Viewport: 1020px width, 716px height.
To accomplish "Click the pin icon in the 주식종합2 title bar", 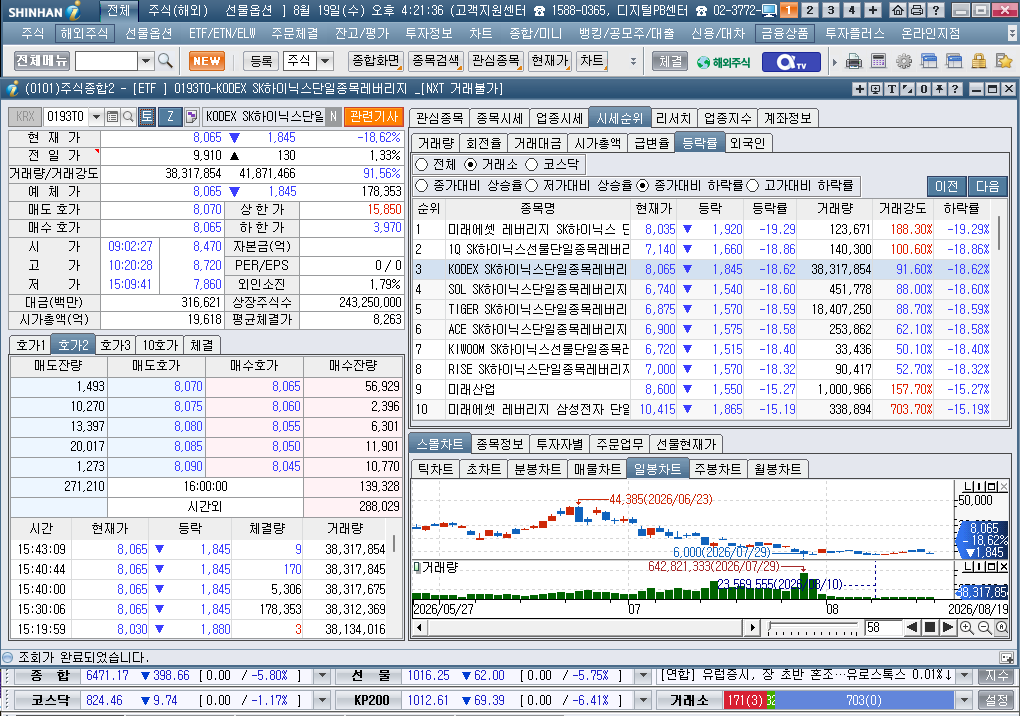I will 939,89.
